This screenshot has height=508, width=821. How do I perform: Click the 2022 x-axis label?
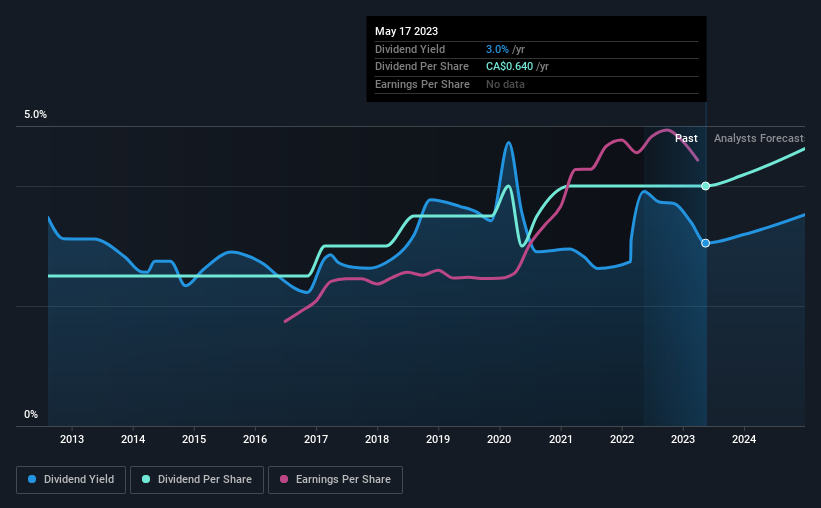tap(622, 439)
